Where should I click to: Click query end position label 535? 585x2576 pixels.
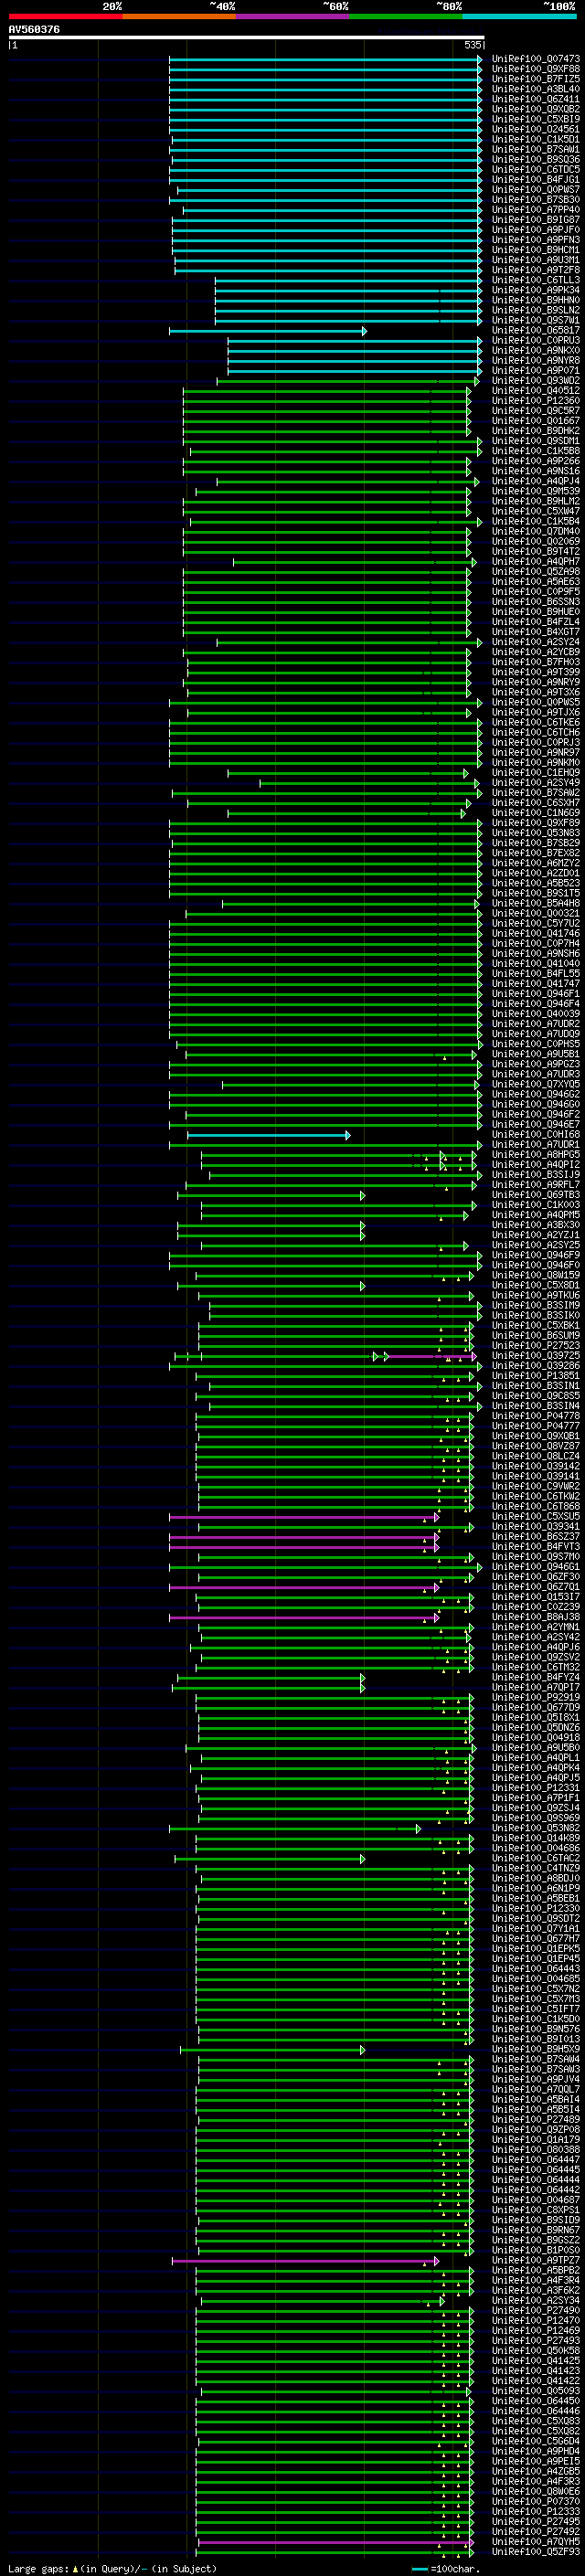[x=473, y=45]
